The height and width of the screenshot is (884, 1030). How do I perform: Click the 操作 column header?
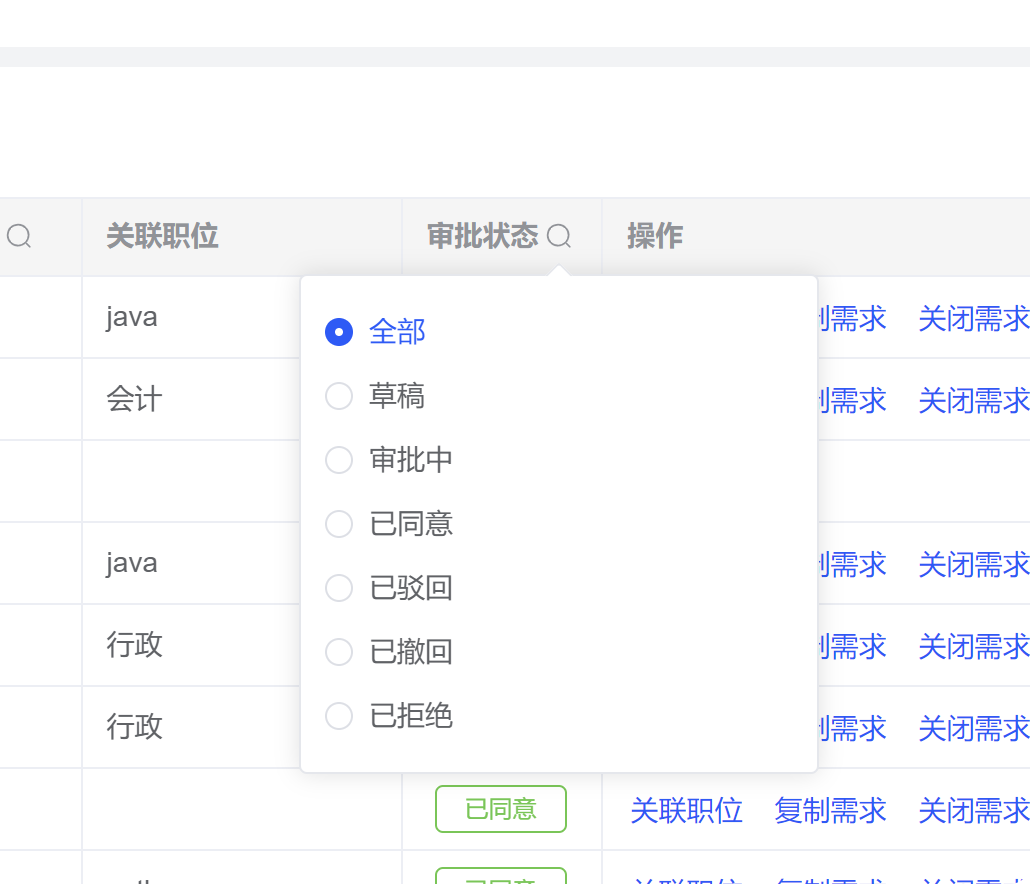pyautogui.click(x=655, y=236)
